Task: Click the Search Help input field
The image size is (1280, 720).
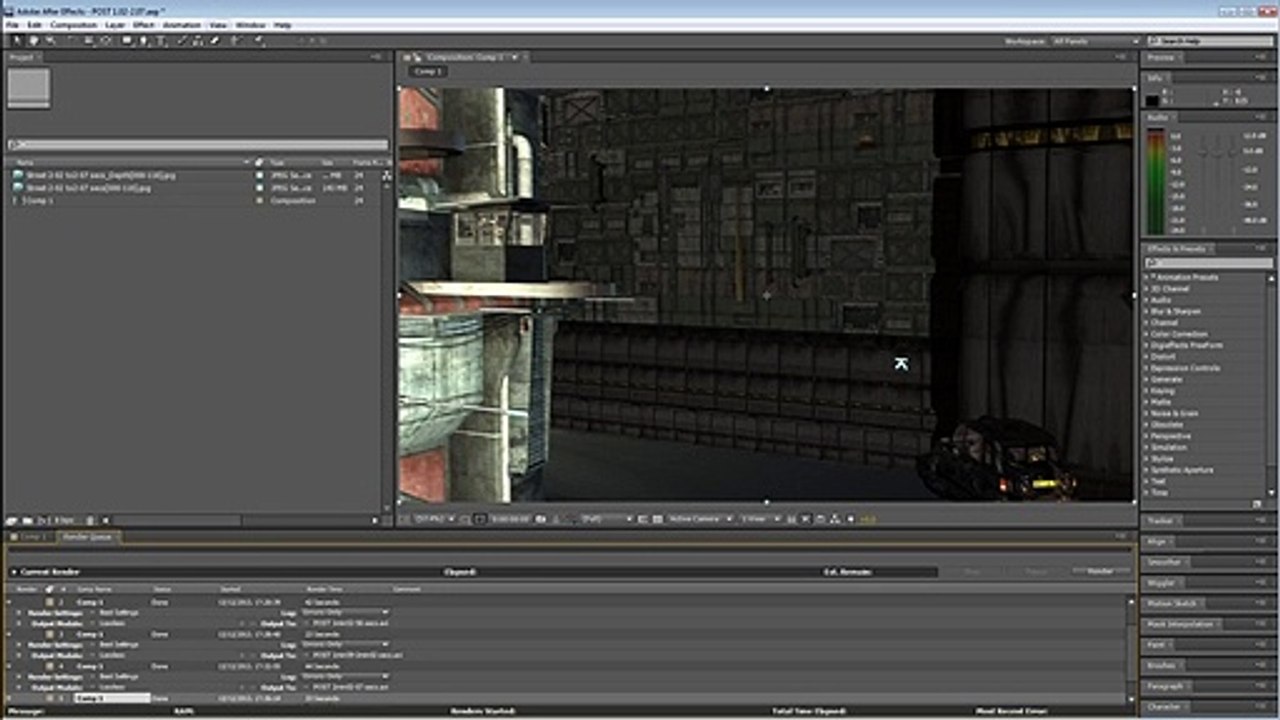Action: click(x=1208, y=41)
